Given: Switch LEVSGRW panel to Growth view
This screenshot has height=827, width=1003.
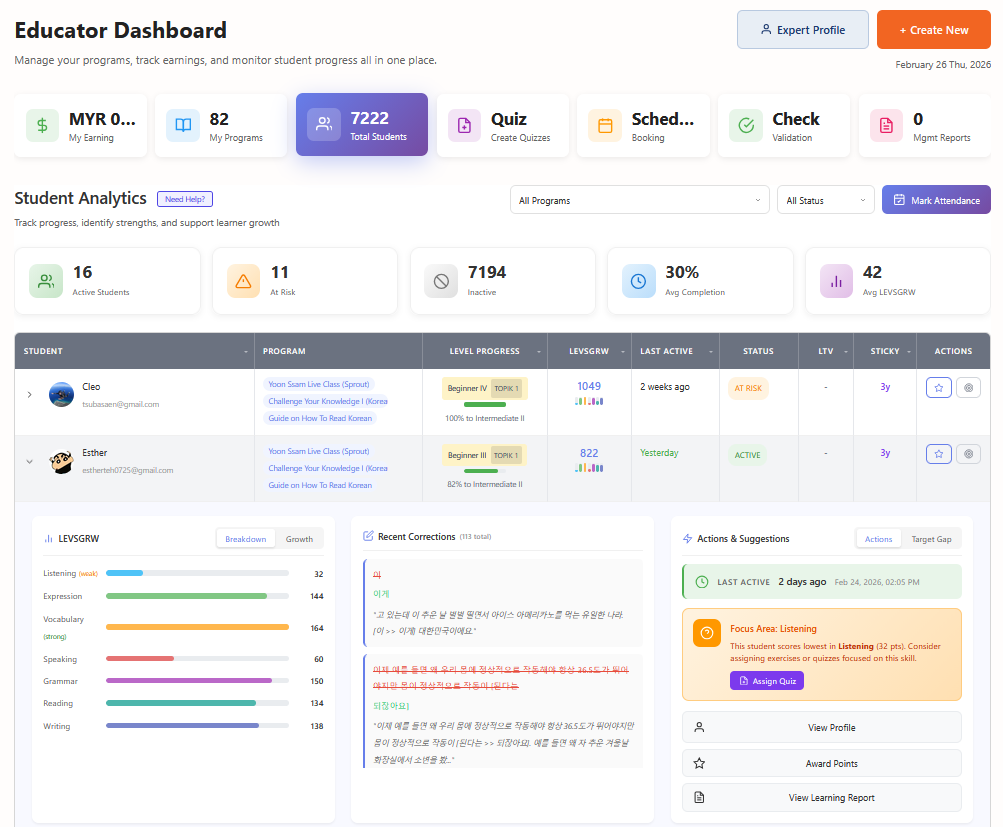Looking at the screenshot, I should pos(299,539).
